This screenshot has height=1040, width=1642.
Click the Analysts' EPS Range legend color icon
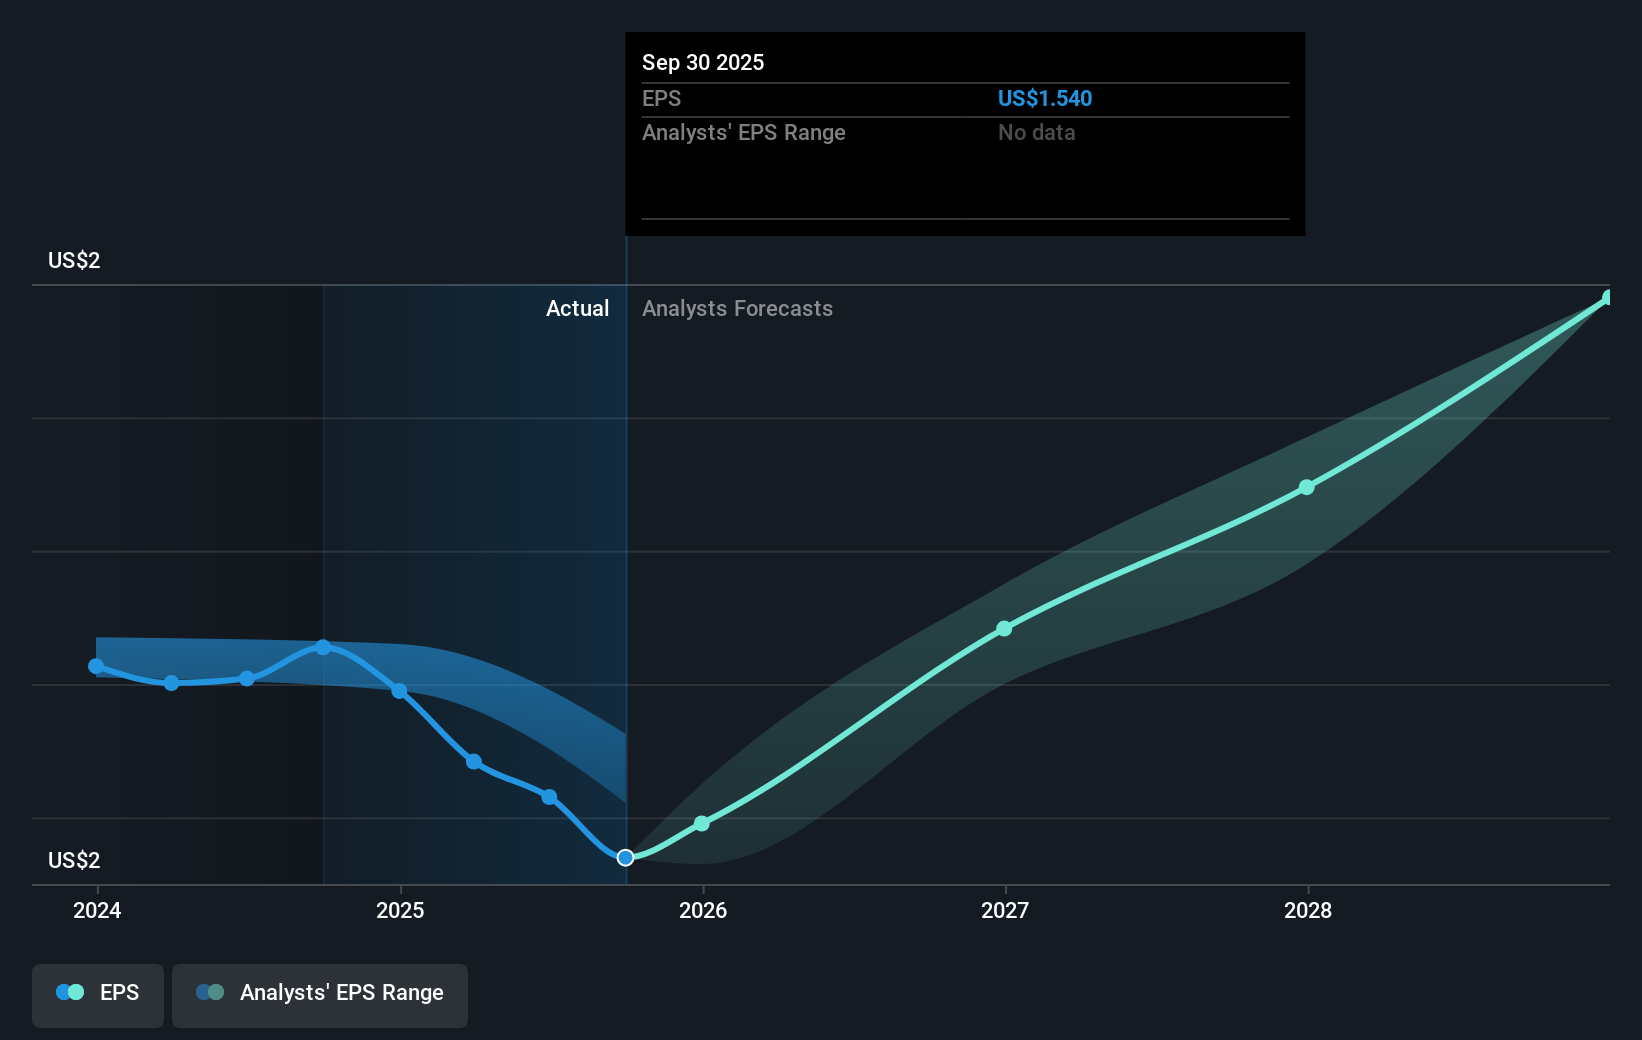210,993
